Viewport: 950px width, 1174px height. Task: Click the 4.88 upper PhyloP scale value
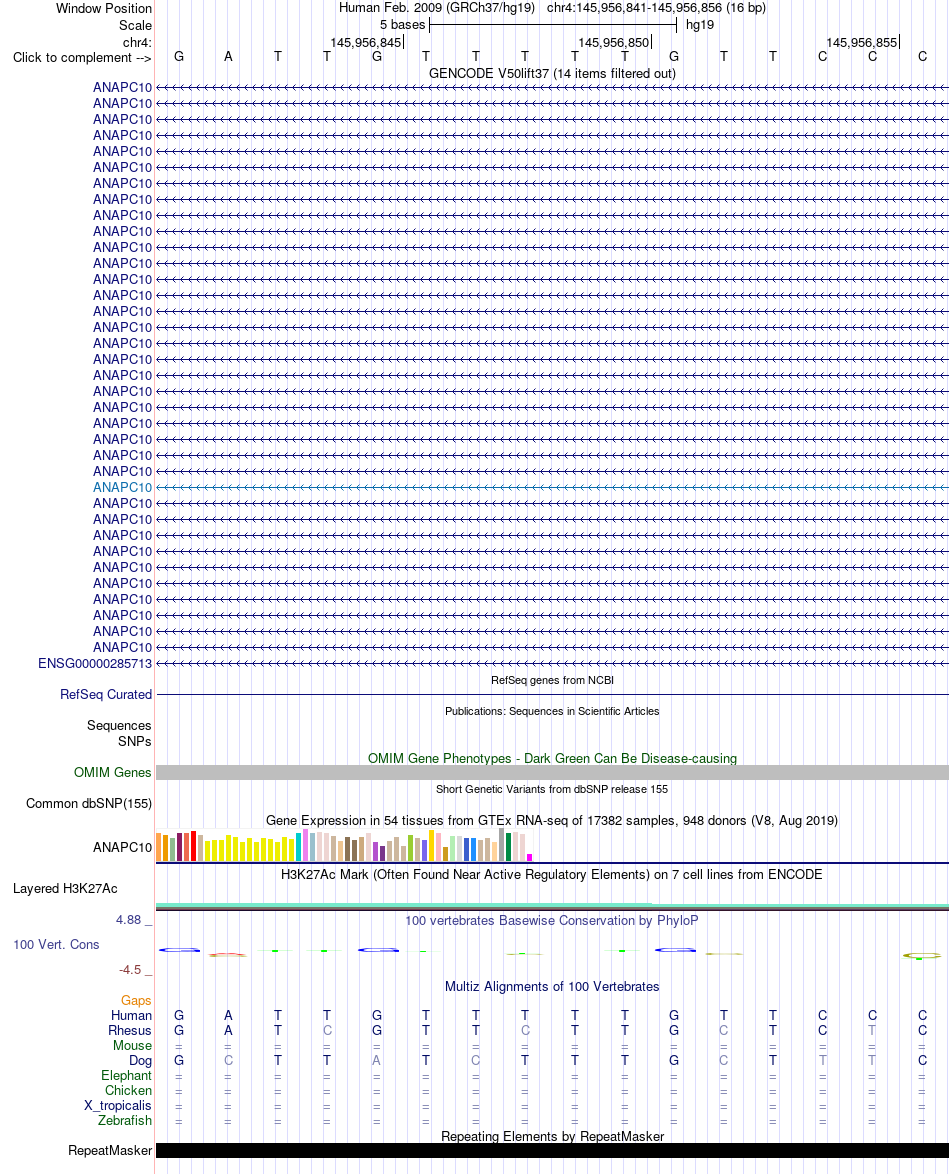coord(128,919)
